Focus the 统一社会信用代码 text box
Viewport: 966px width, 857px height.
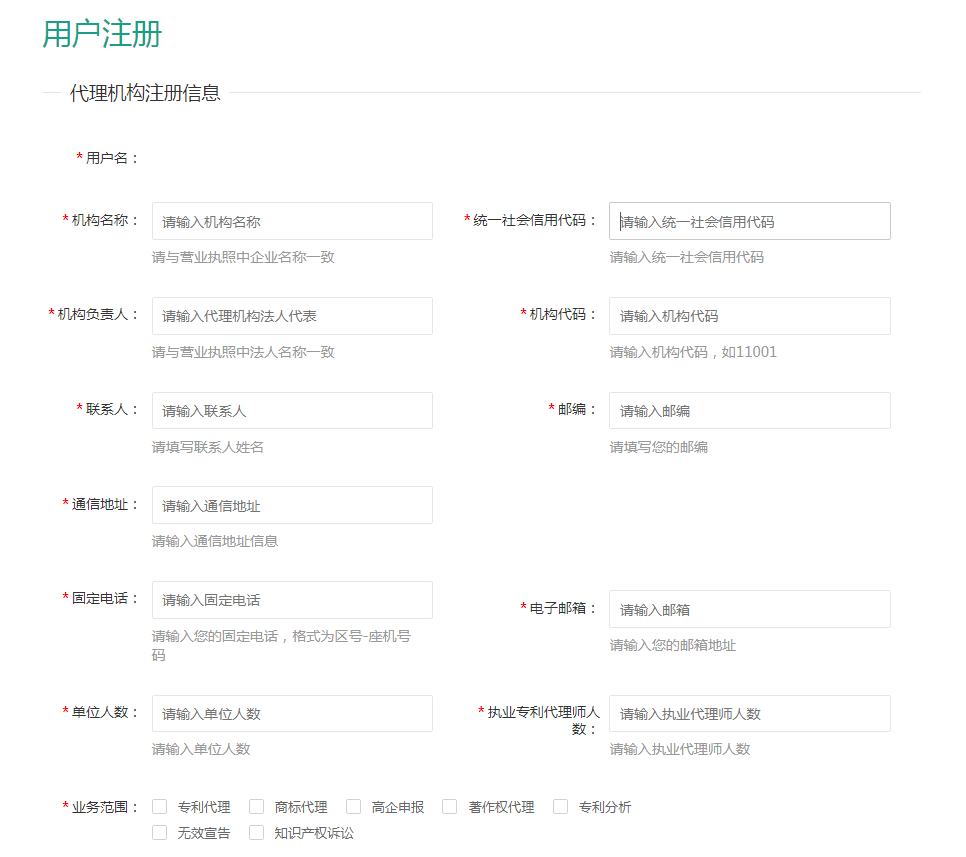pyautogui.click(x=749, y=221)
